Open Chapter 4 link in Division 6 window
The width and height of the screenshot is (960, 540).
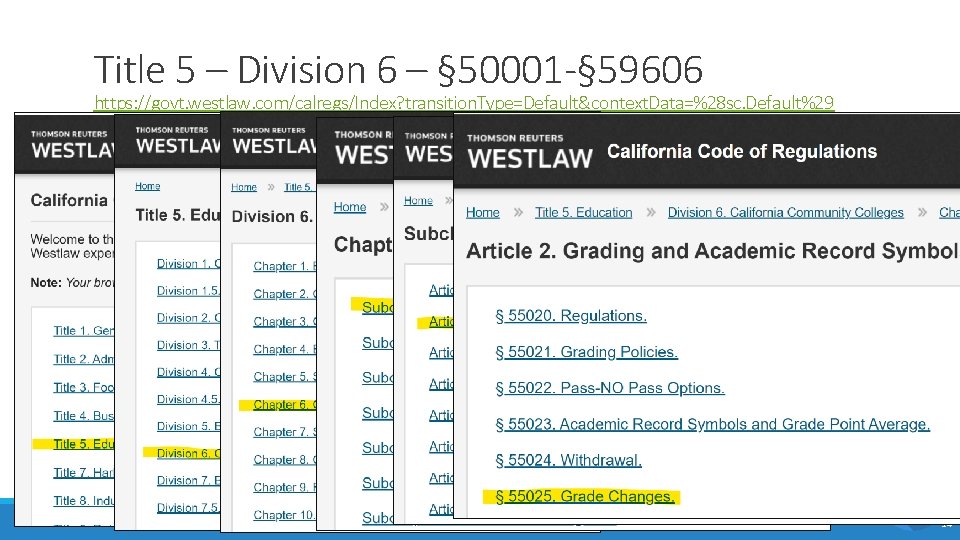(285, 349)
